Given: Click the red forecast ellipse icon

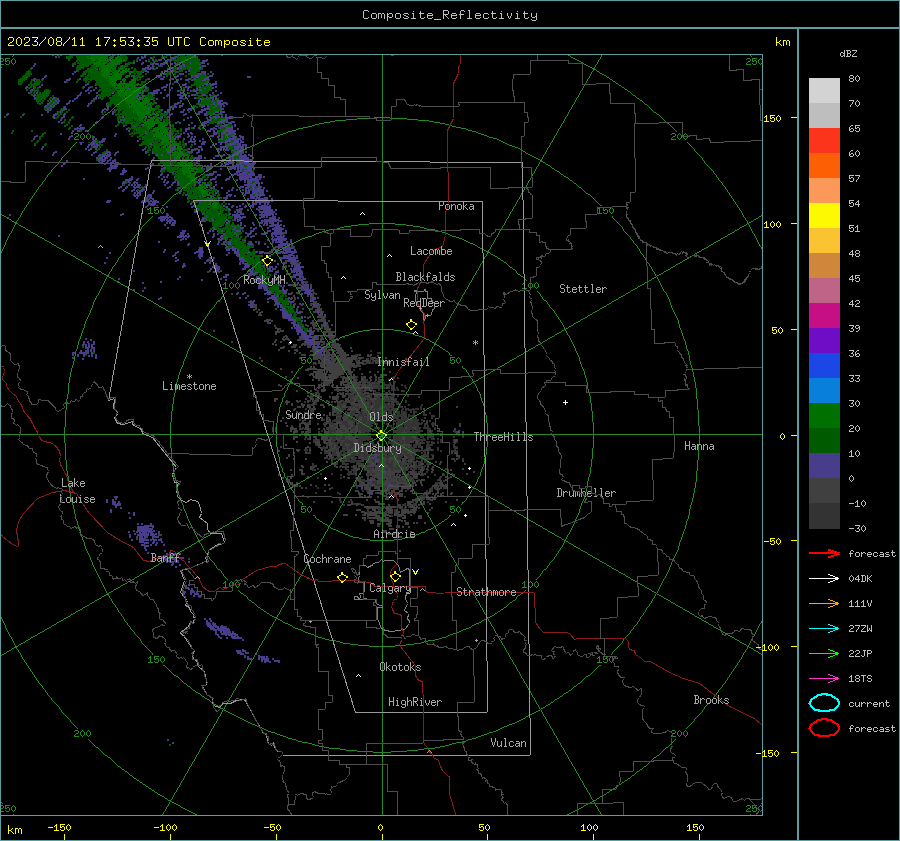Looking at the screenshot, I should 824,728.
